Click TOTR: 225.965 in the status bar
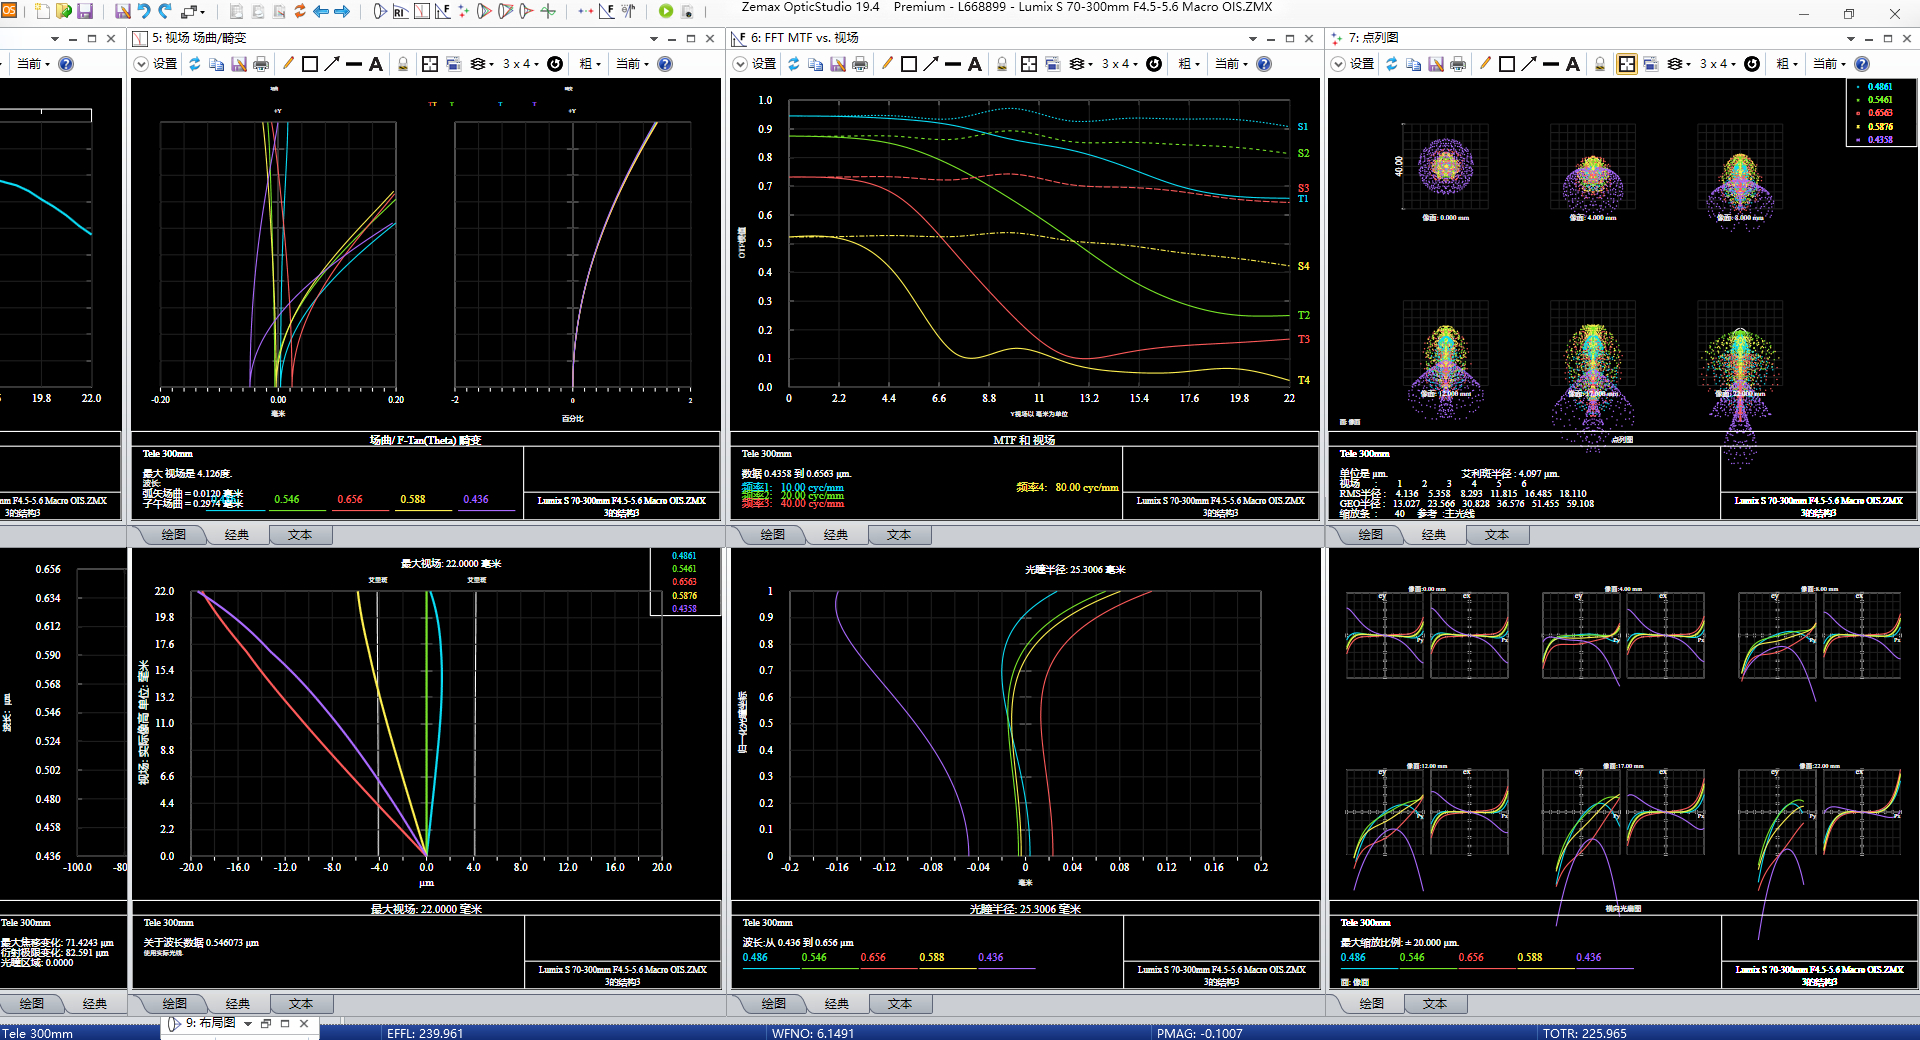Screen dimensions: 1920x1040 point(1584,1033)
